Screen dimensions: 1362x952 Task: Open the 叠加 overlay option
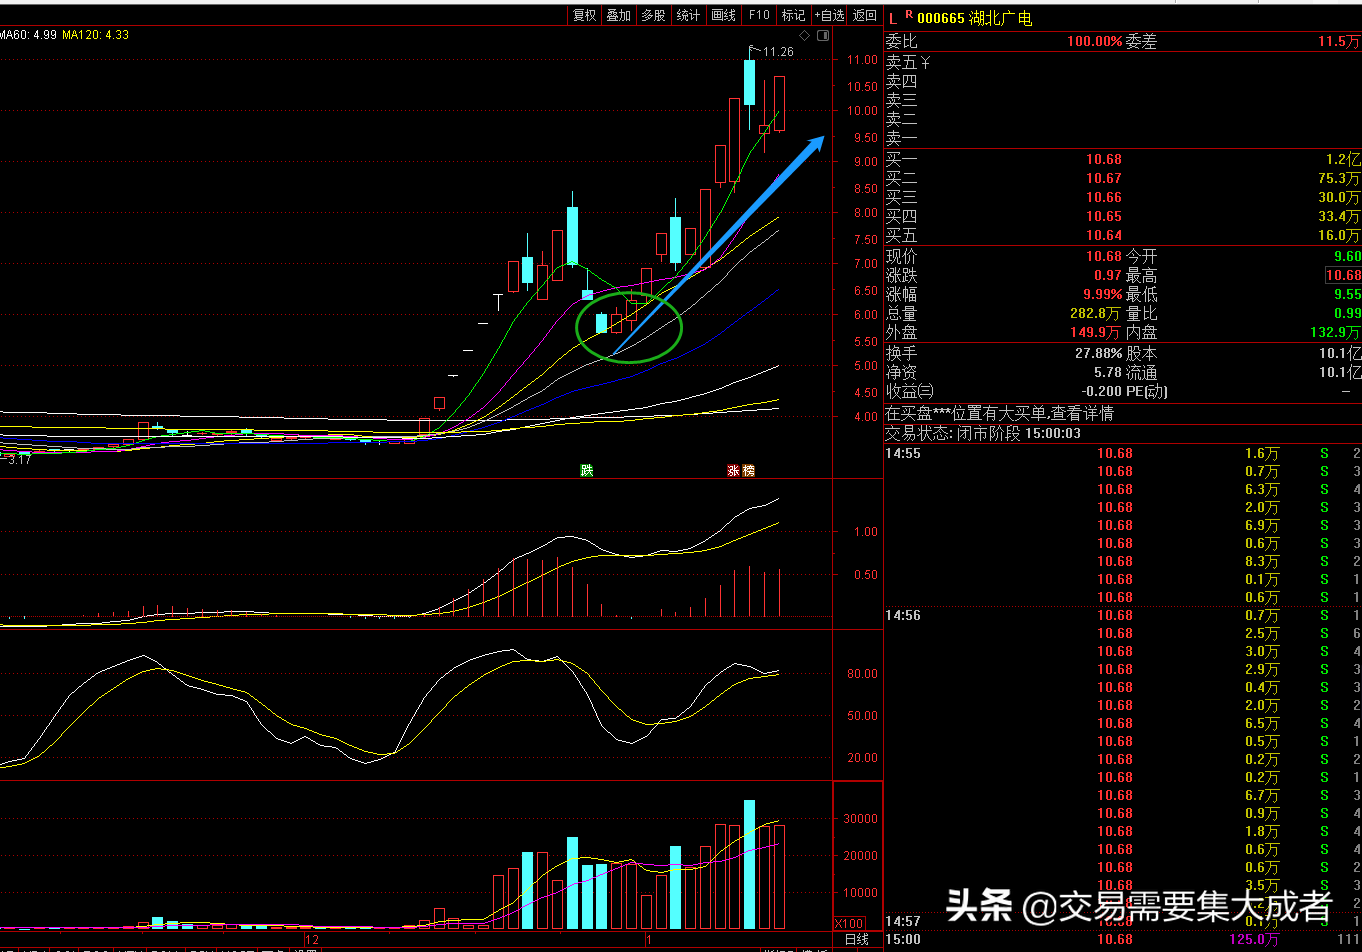618,15
